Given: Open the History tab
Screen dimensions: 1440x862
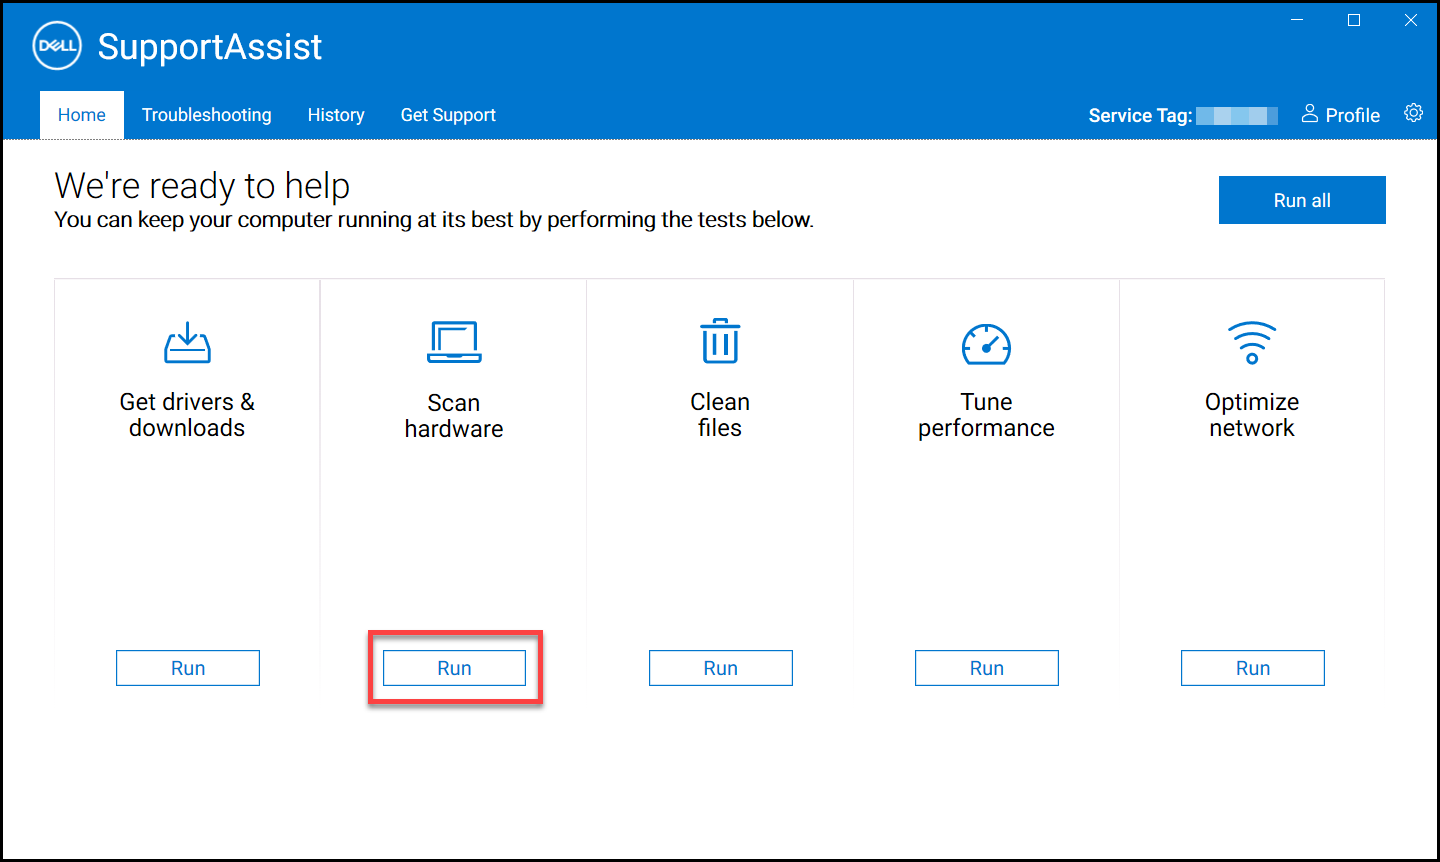Looking at the screenshot, I should (336, 114).
